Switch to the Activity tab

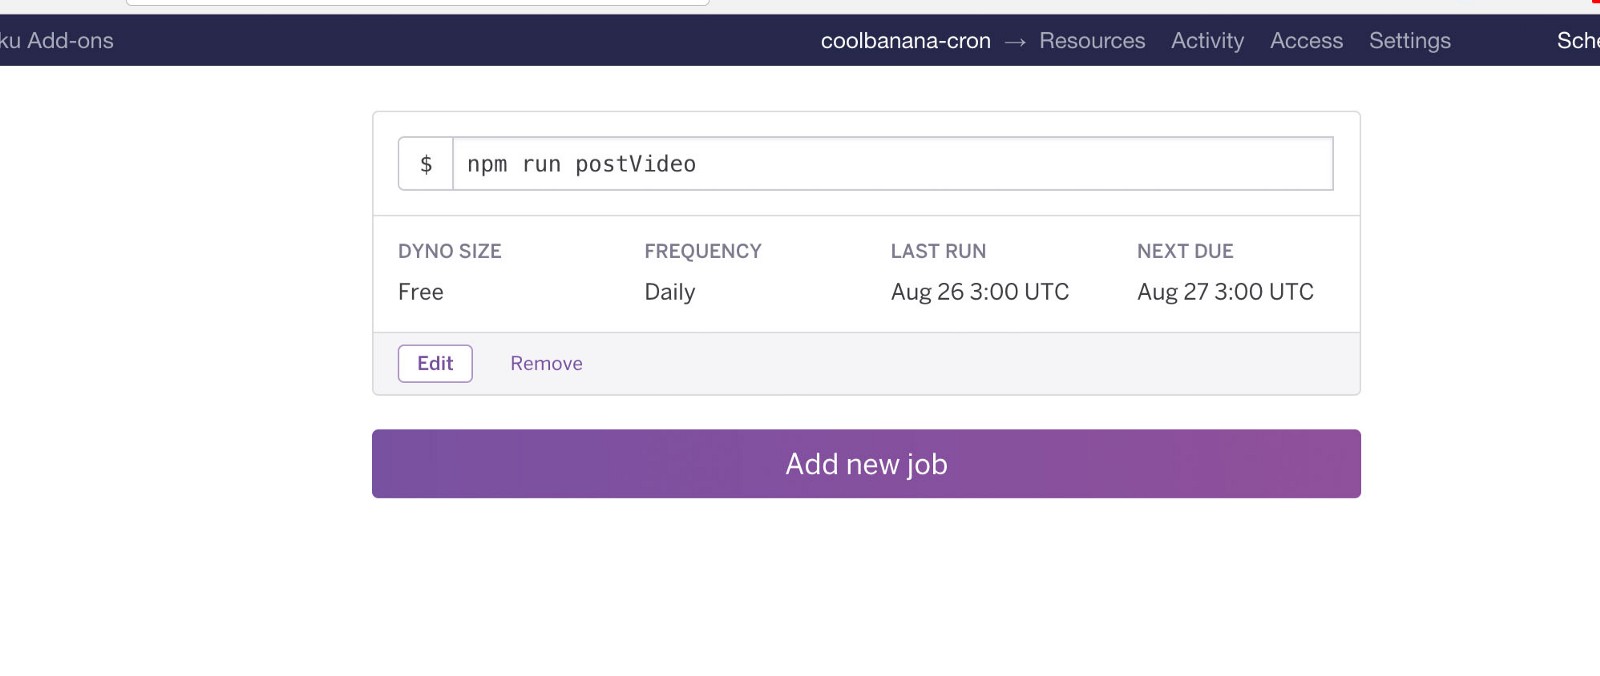pos(1207,41)
